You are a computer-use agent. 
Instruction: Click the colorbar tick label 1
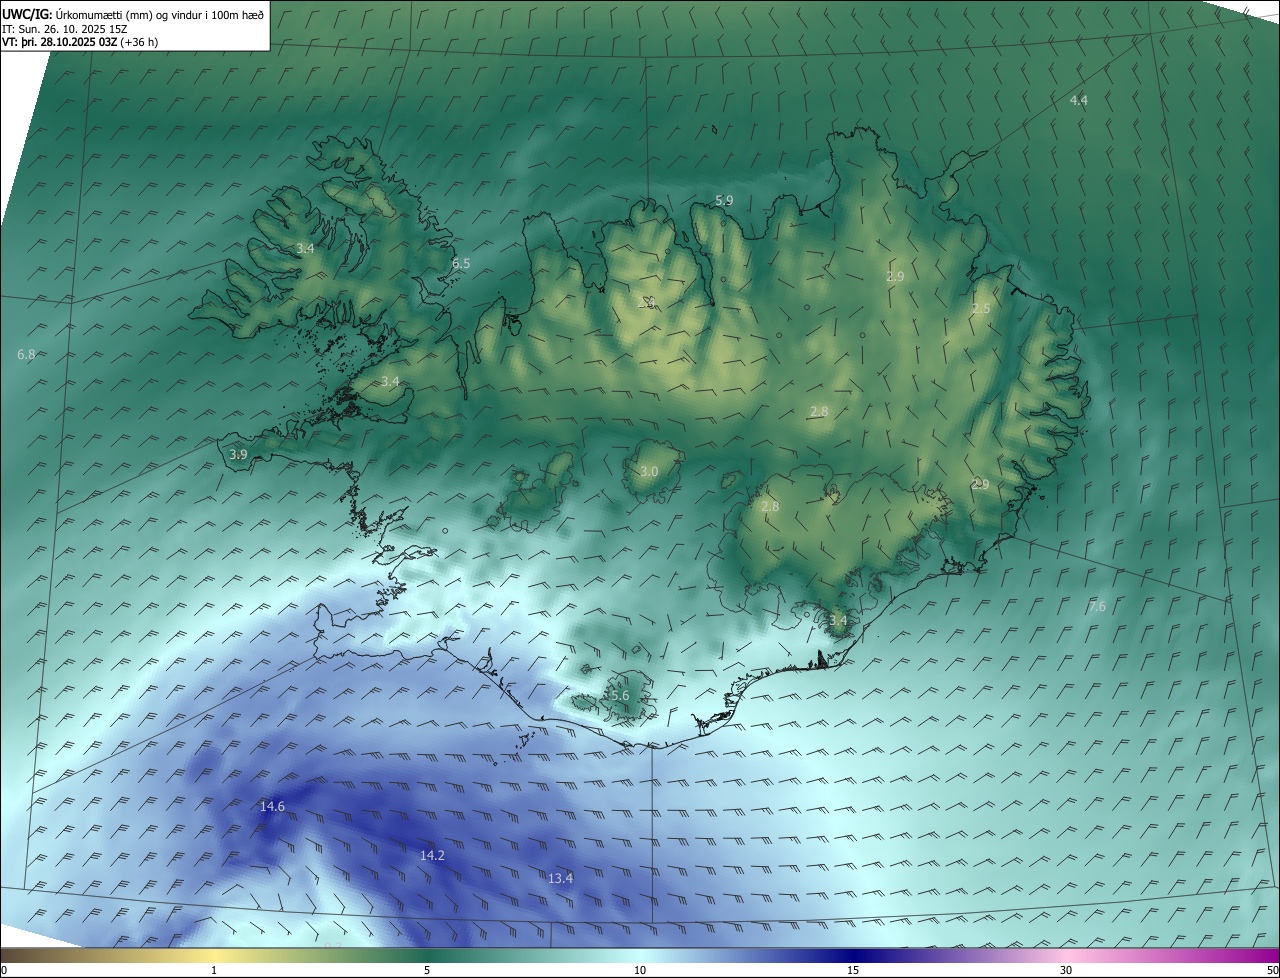click(215, 970)
